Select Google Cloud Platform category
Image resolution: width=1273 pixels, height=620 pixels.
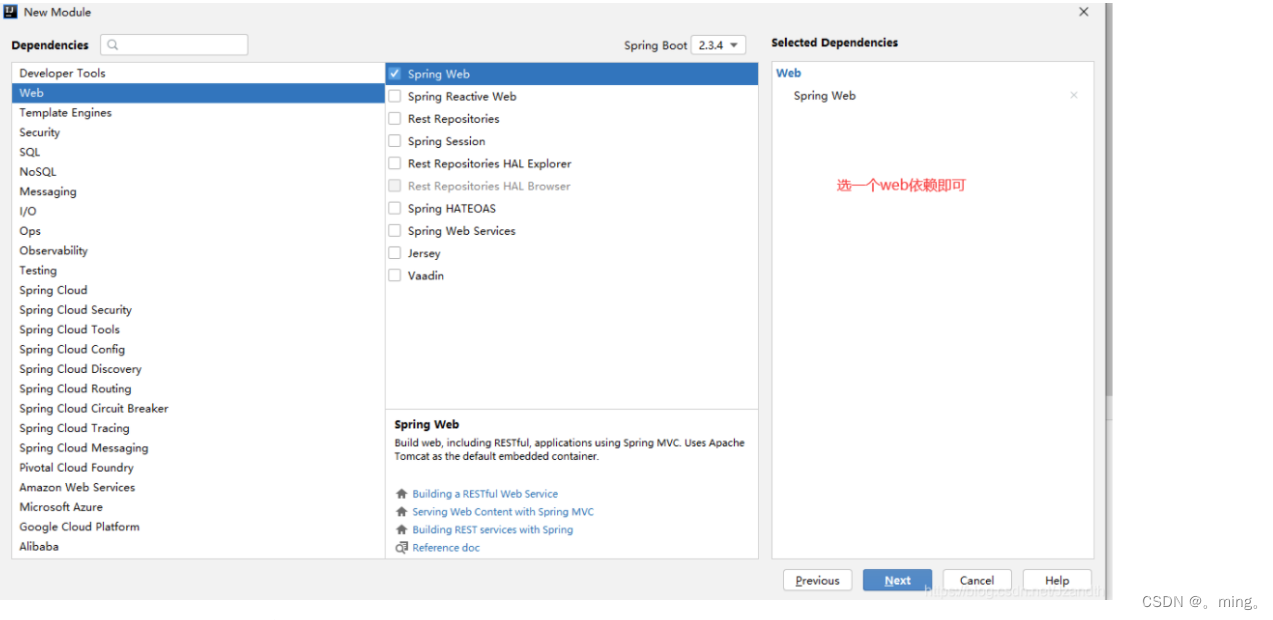pyautogui.click(x=198, y=527)
